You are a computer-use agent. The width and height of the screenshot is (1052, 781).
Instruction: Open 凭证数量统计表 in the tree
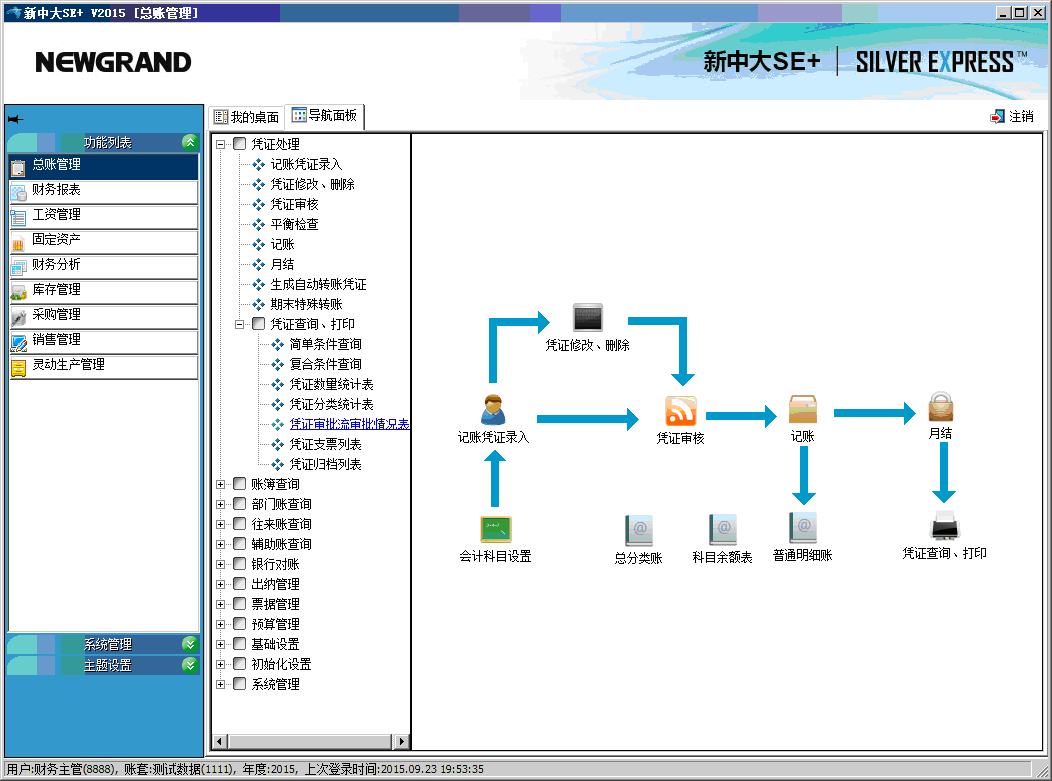click(331, 384)
